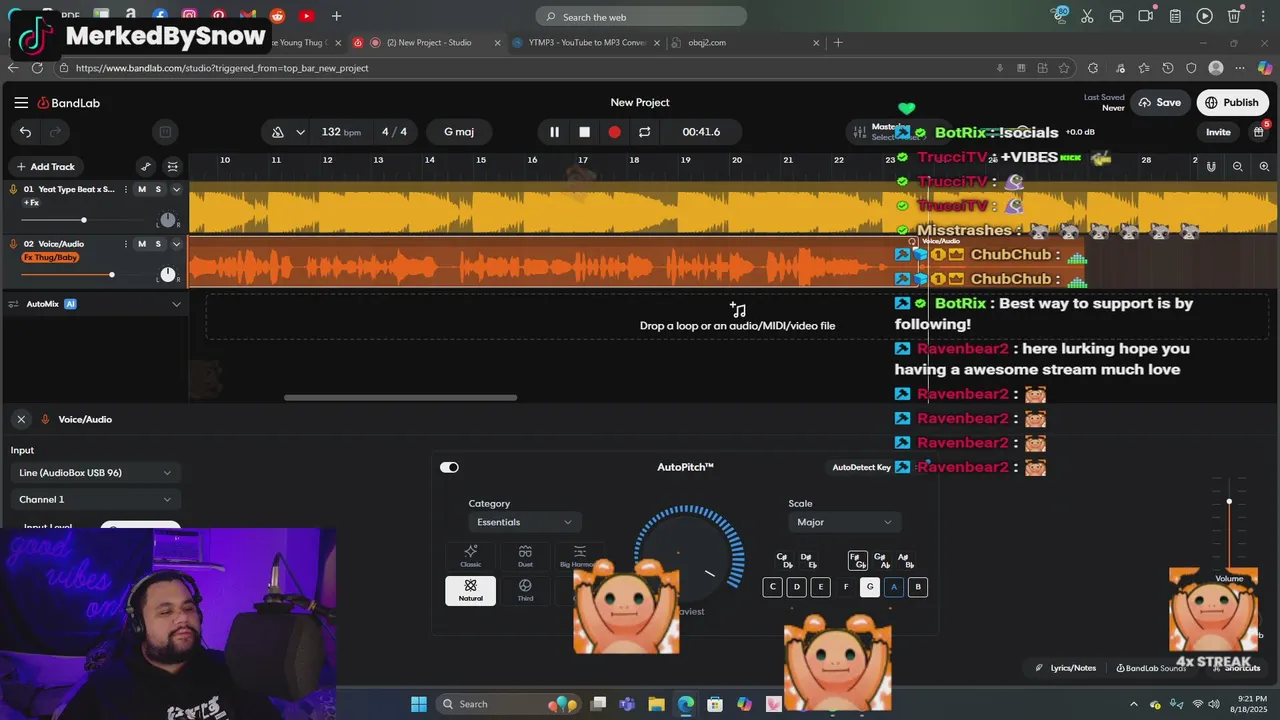
Task: Click the BandLab logo
Action: (69, 103)
